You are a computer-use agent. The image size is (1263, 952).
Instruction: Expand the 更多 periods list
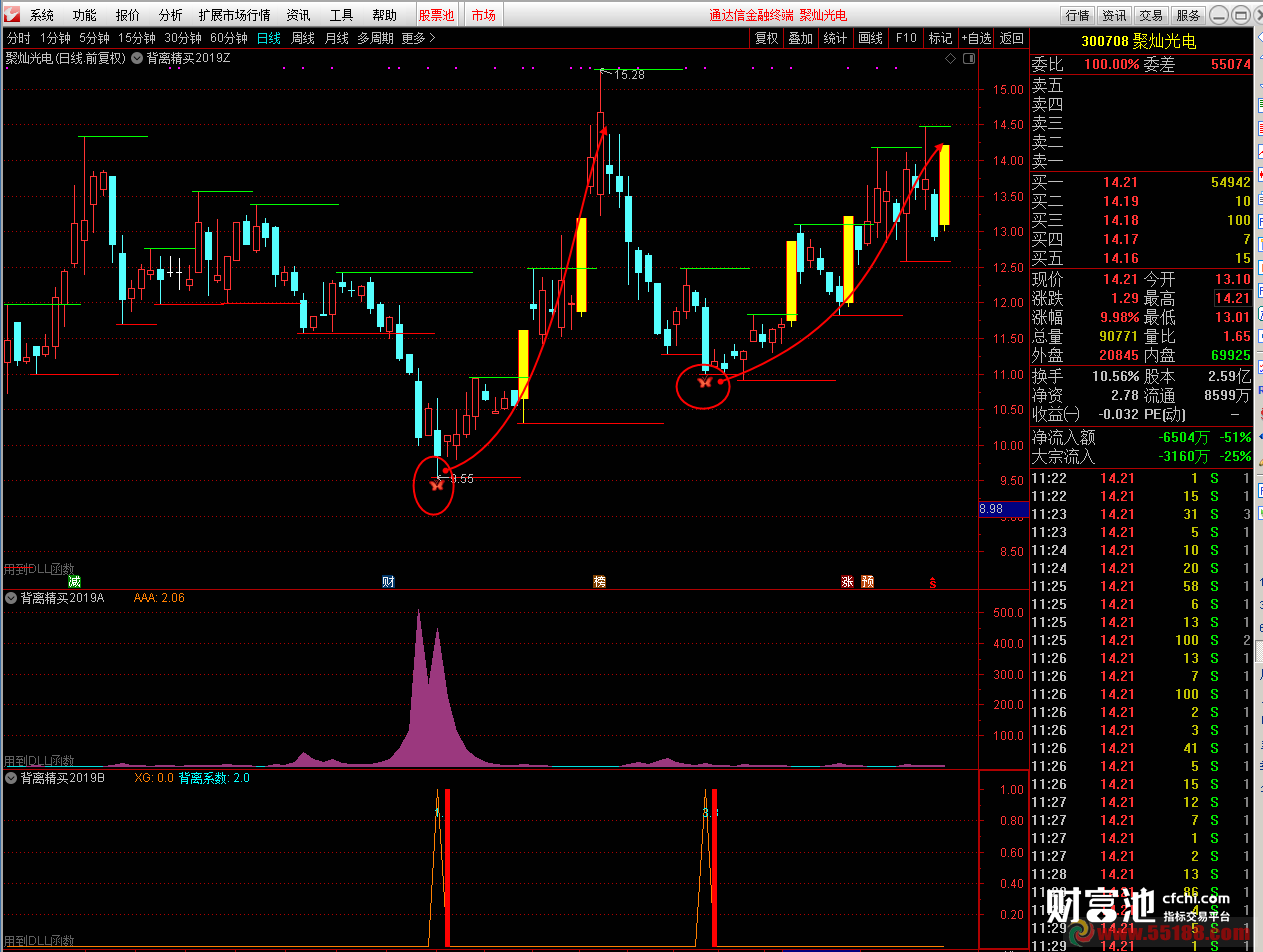pyautogui.click(x=418, y=38)
